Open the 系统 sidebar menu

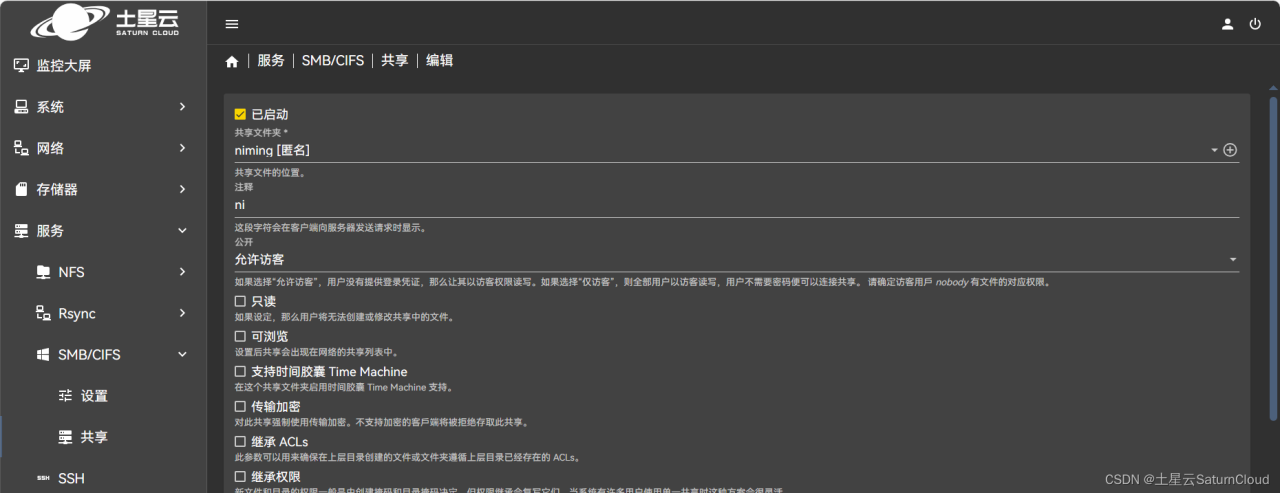tap(104, 107)
